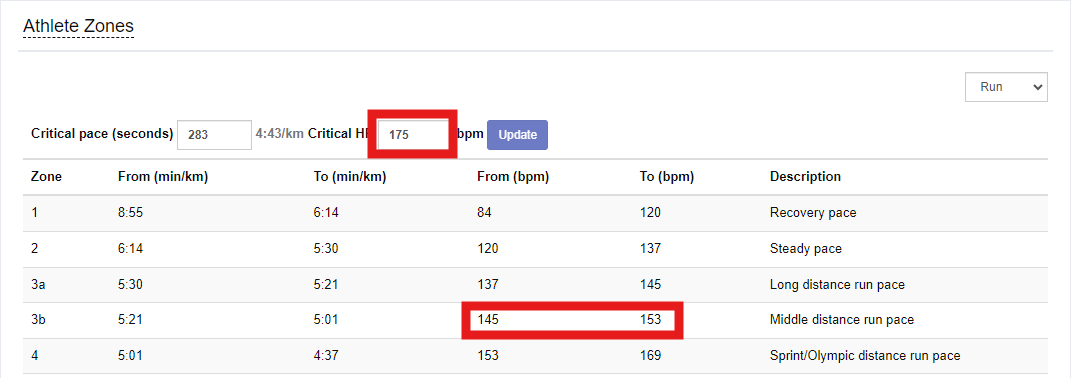Click the From (min/km) column header
Screen dimensions: 1071x378
[x=163, y=176]
